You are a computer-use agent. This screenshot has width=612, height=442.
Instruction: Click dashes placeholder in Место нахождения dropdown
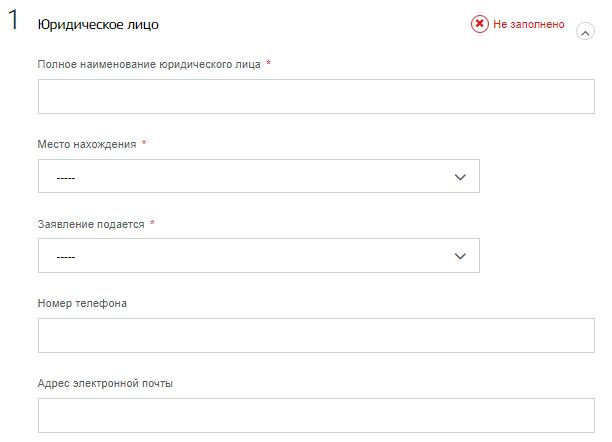(66, 178)
